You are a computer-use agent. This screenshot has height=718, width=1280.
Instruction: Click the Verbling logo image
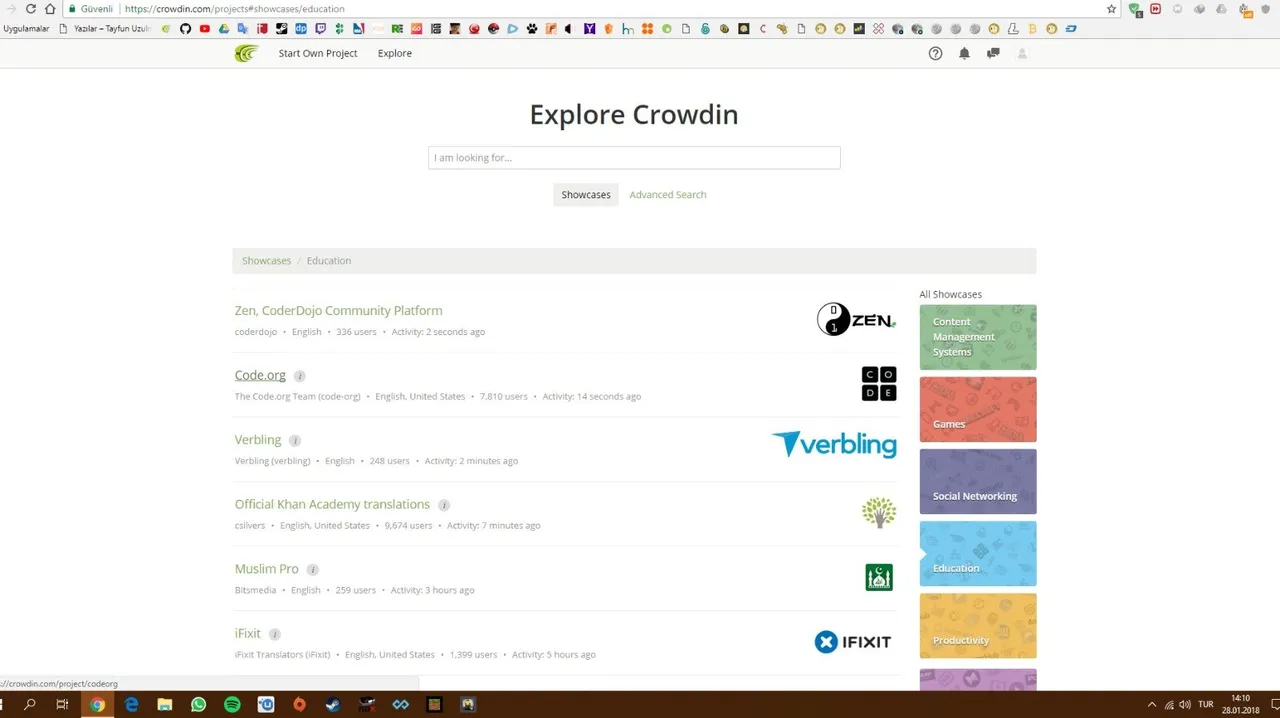click(x=834, y=445)
